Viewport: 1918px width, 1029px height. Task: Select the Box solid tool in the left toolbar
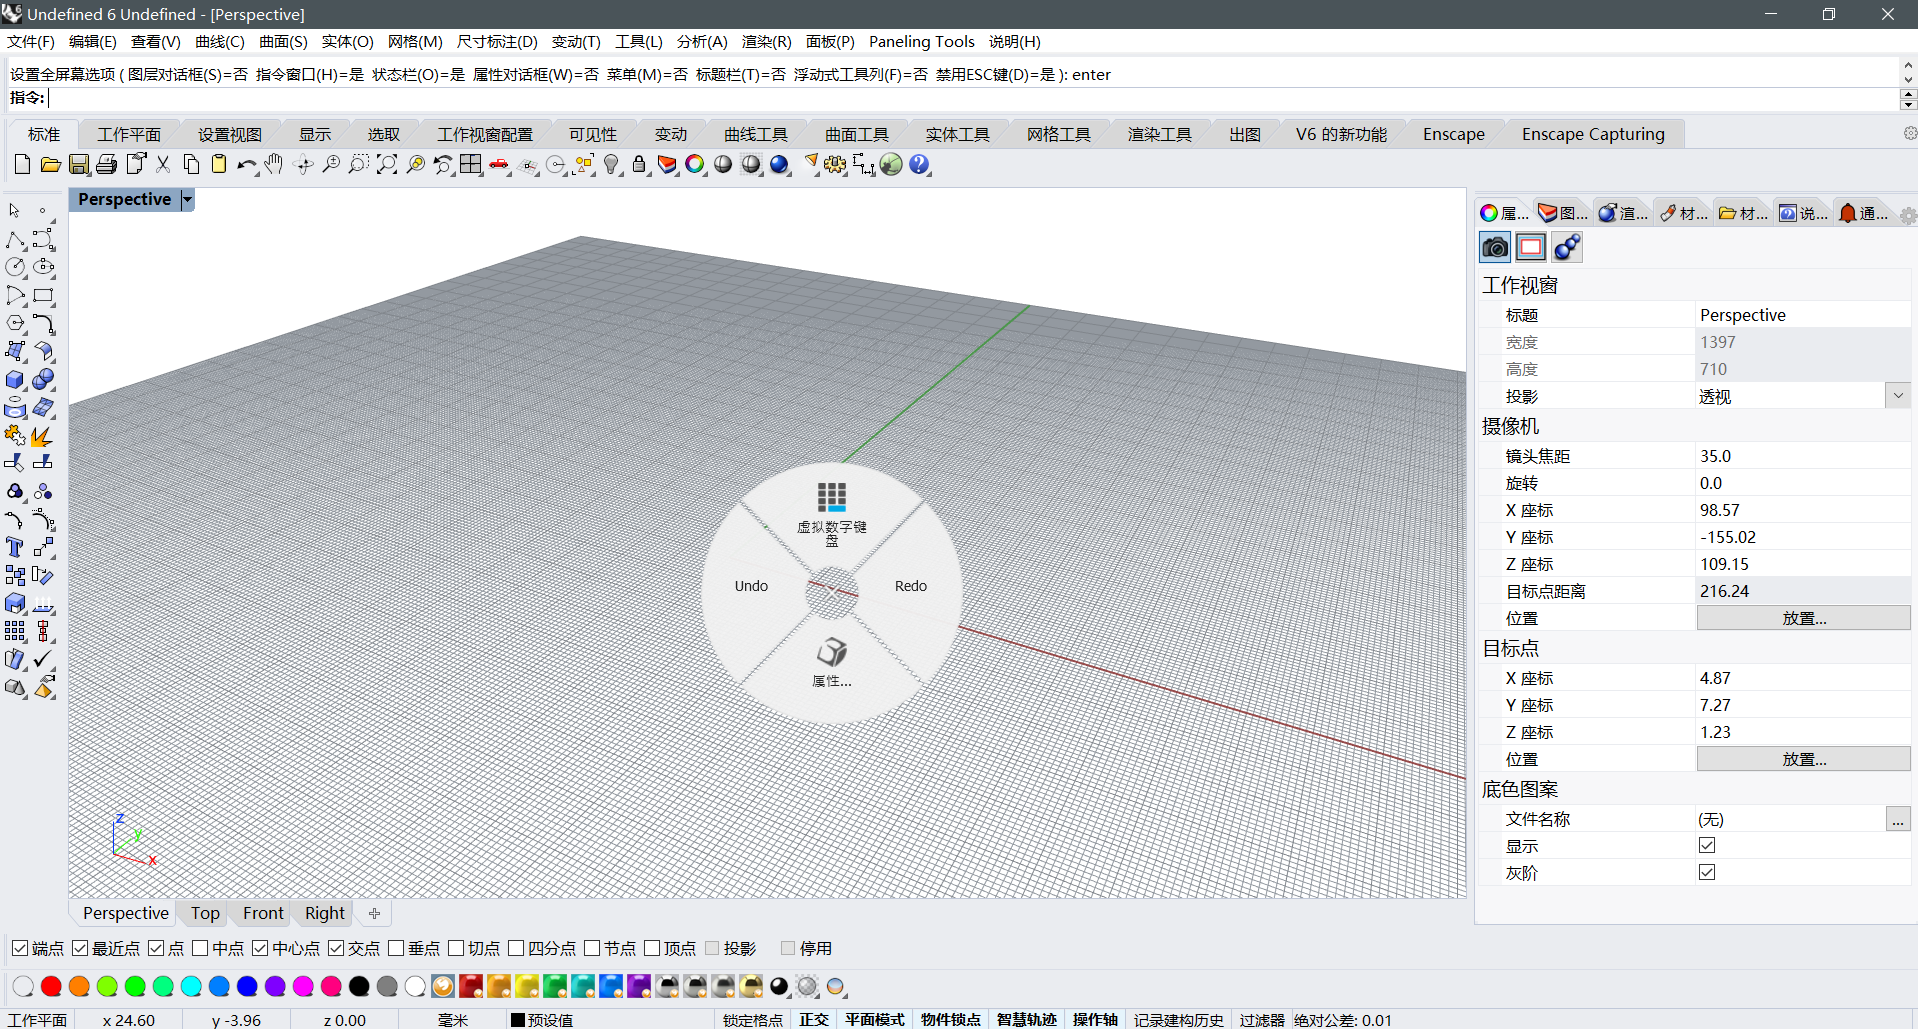point(15,380)
